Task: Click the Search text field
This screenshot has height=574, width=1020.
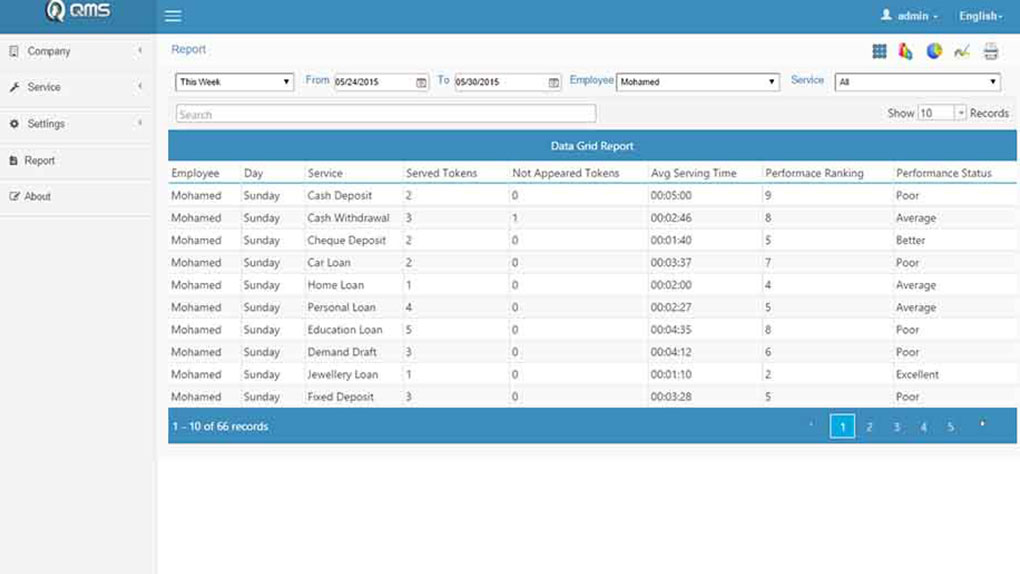Action: (385, 114)
